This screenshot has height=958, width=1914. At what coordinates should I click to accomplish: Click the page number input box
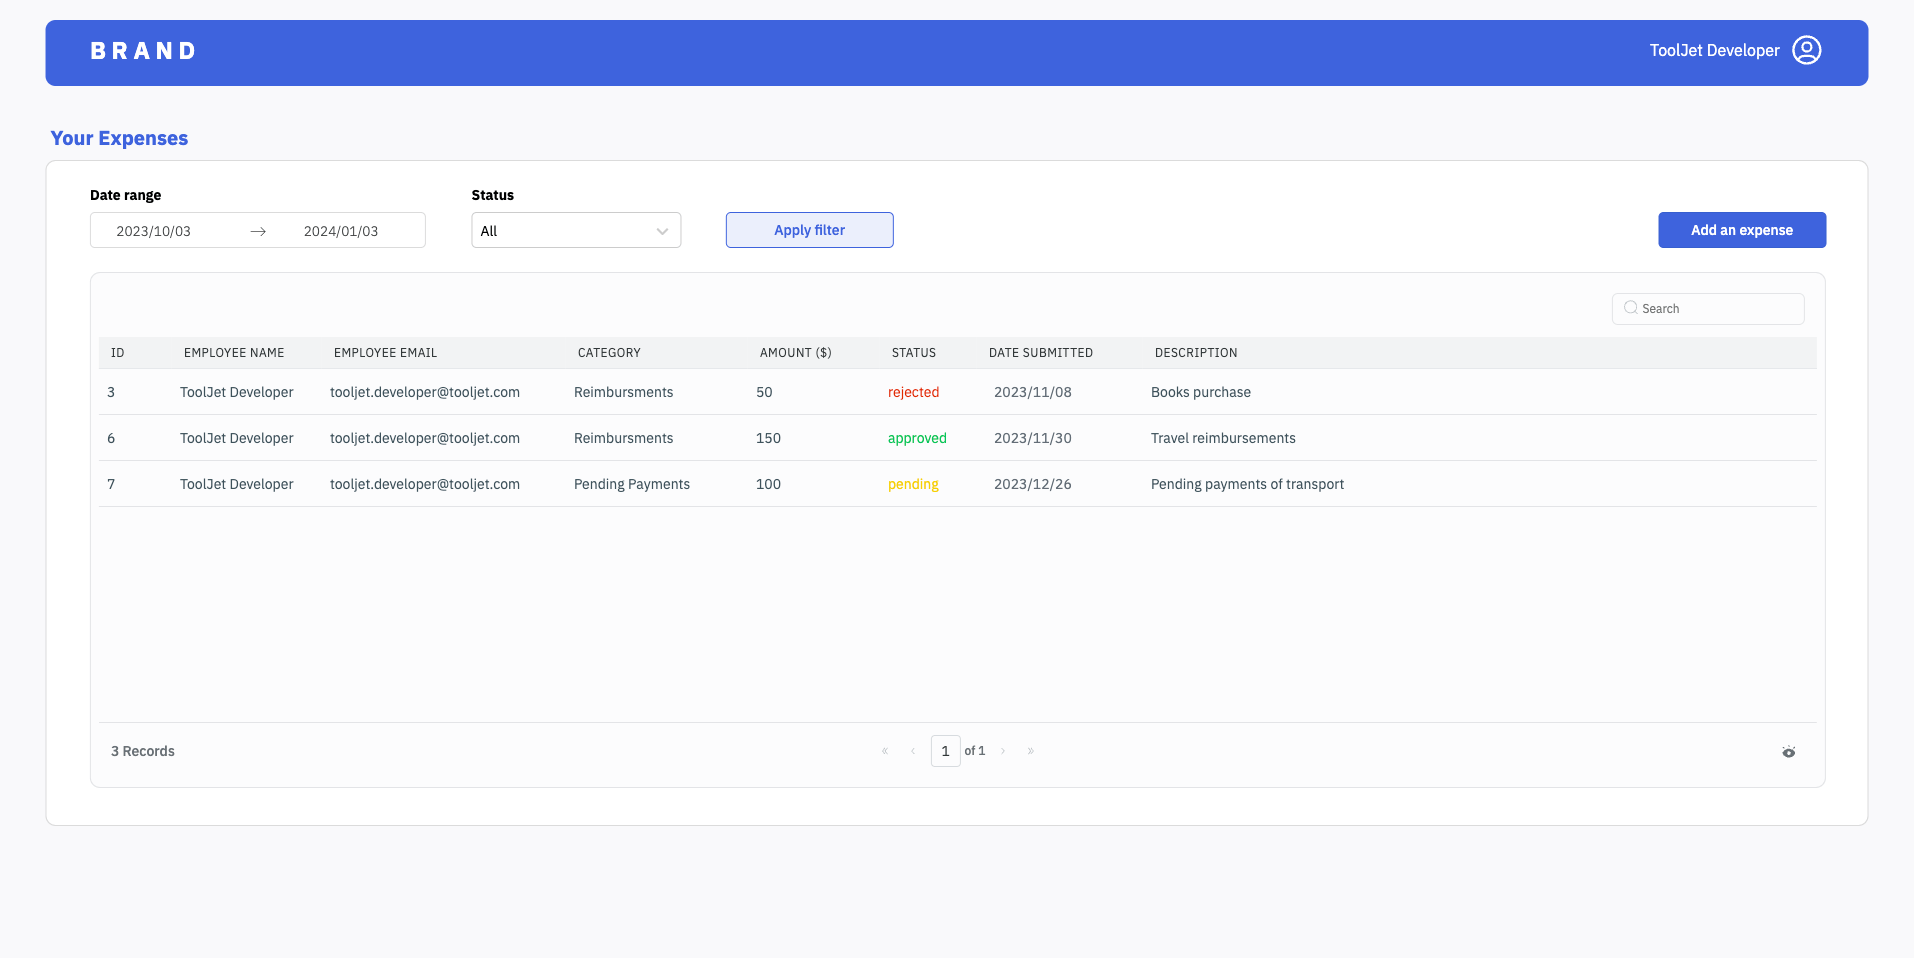(945, 751)
